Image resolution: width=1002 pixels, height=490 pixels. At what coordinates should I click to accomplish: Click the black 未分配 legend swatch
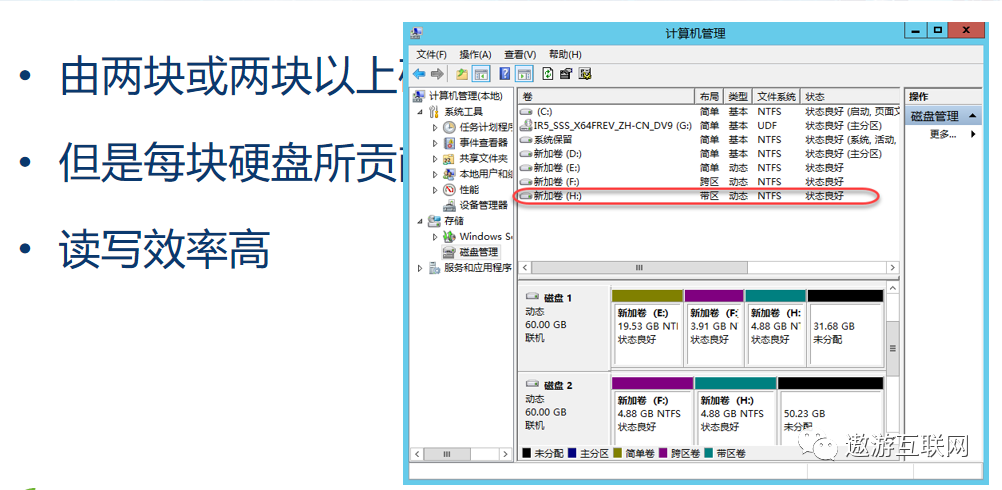(x=527, y=453)
